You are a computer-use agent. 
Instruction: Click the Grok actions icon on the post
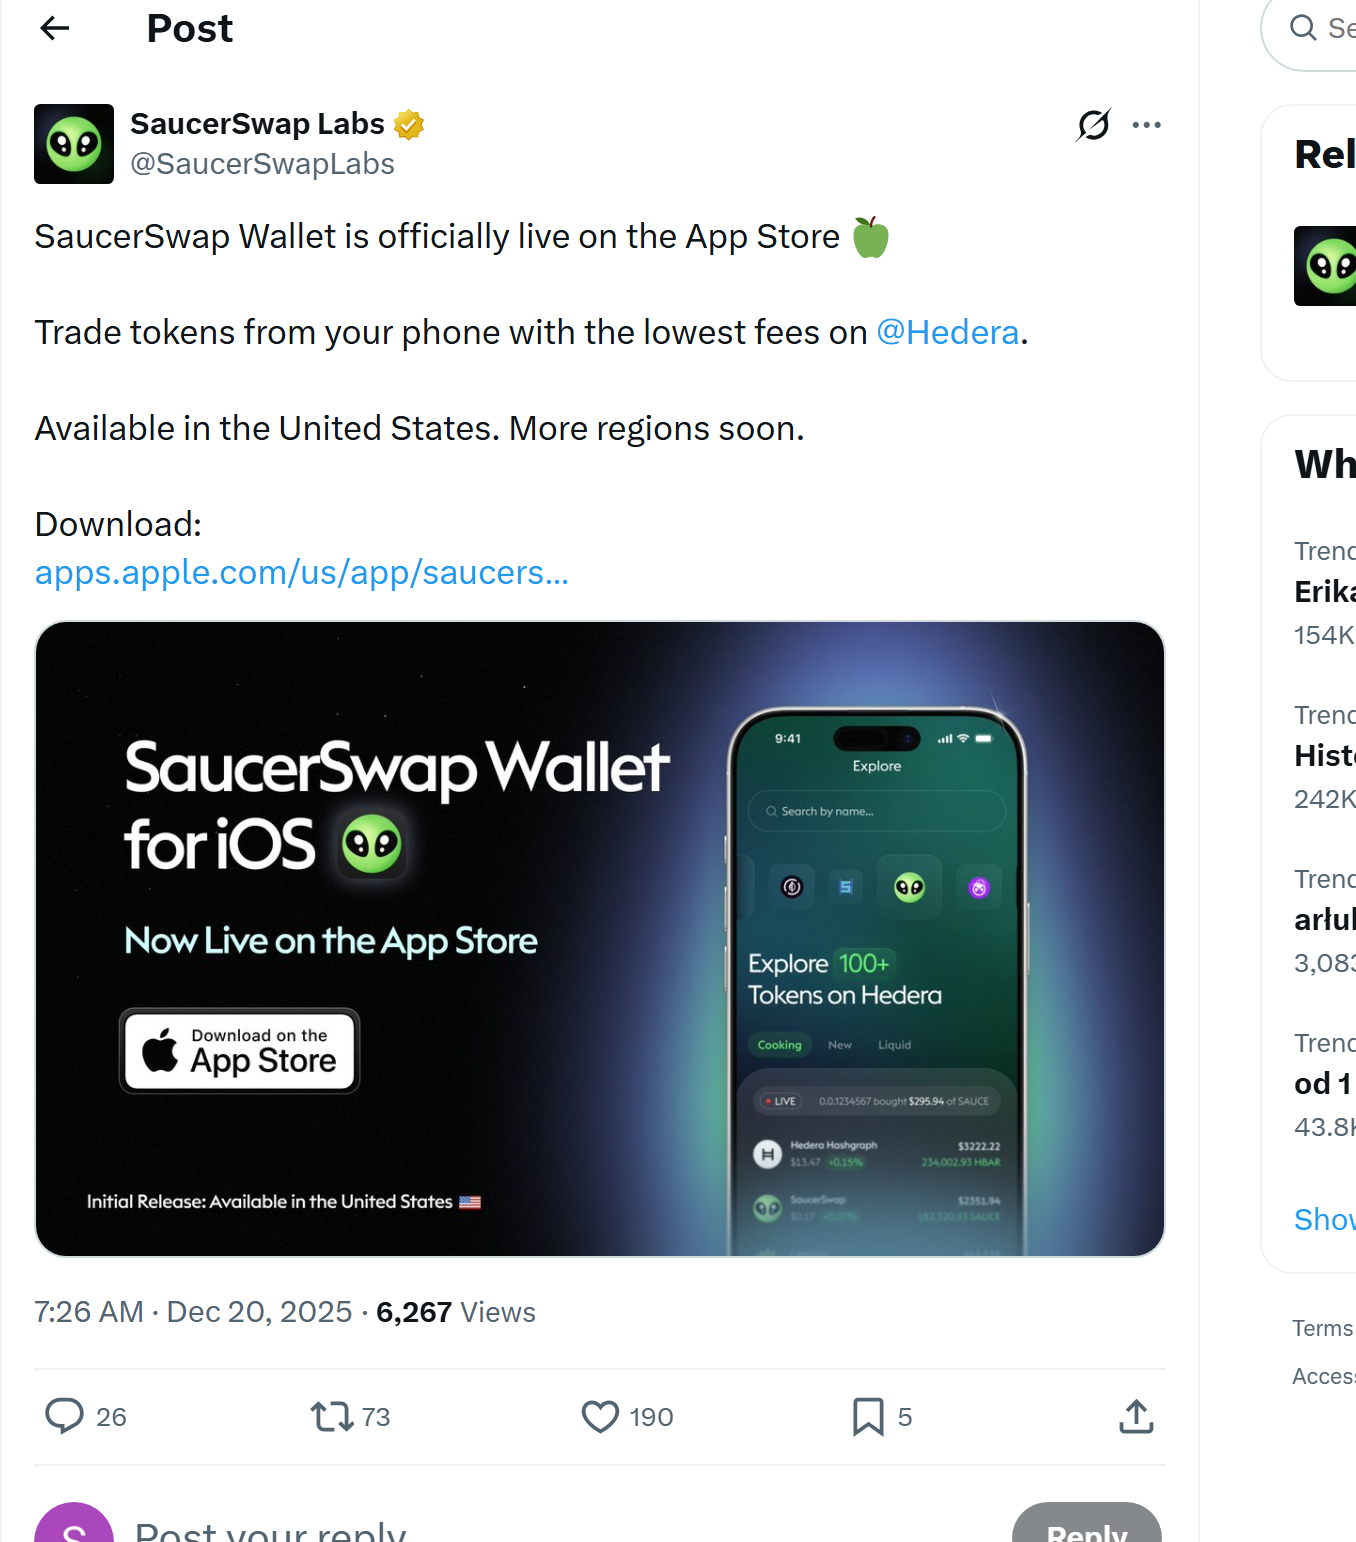tap(1092, 124)
